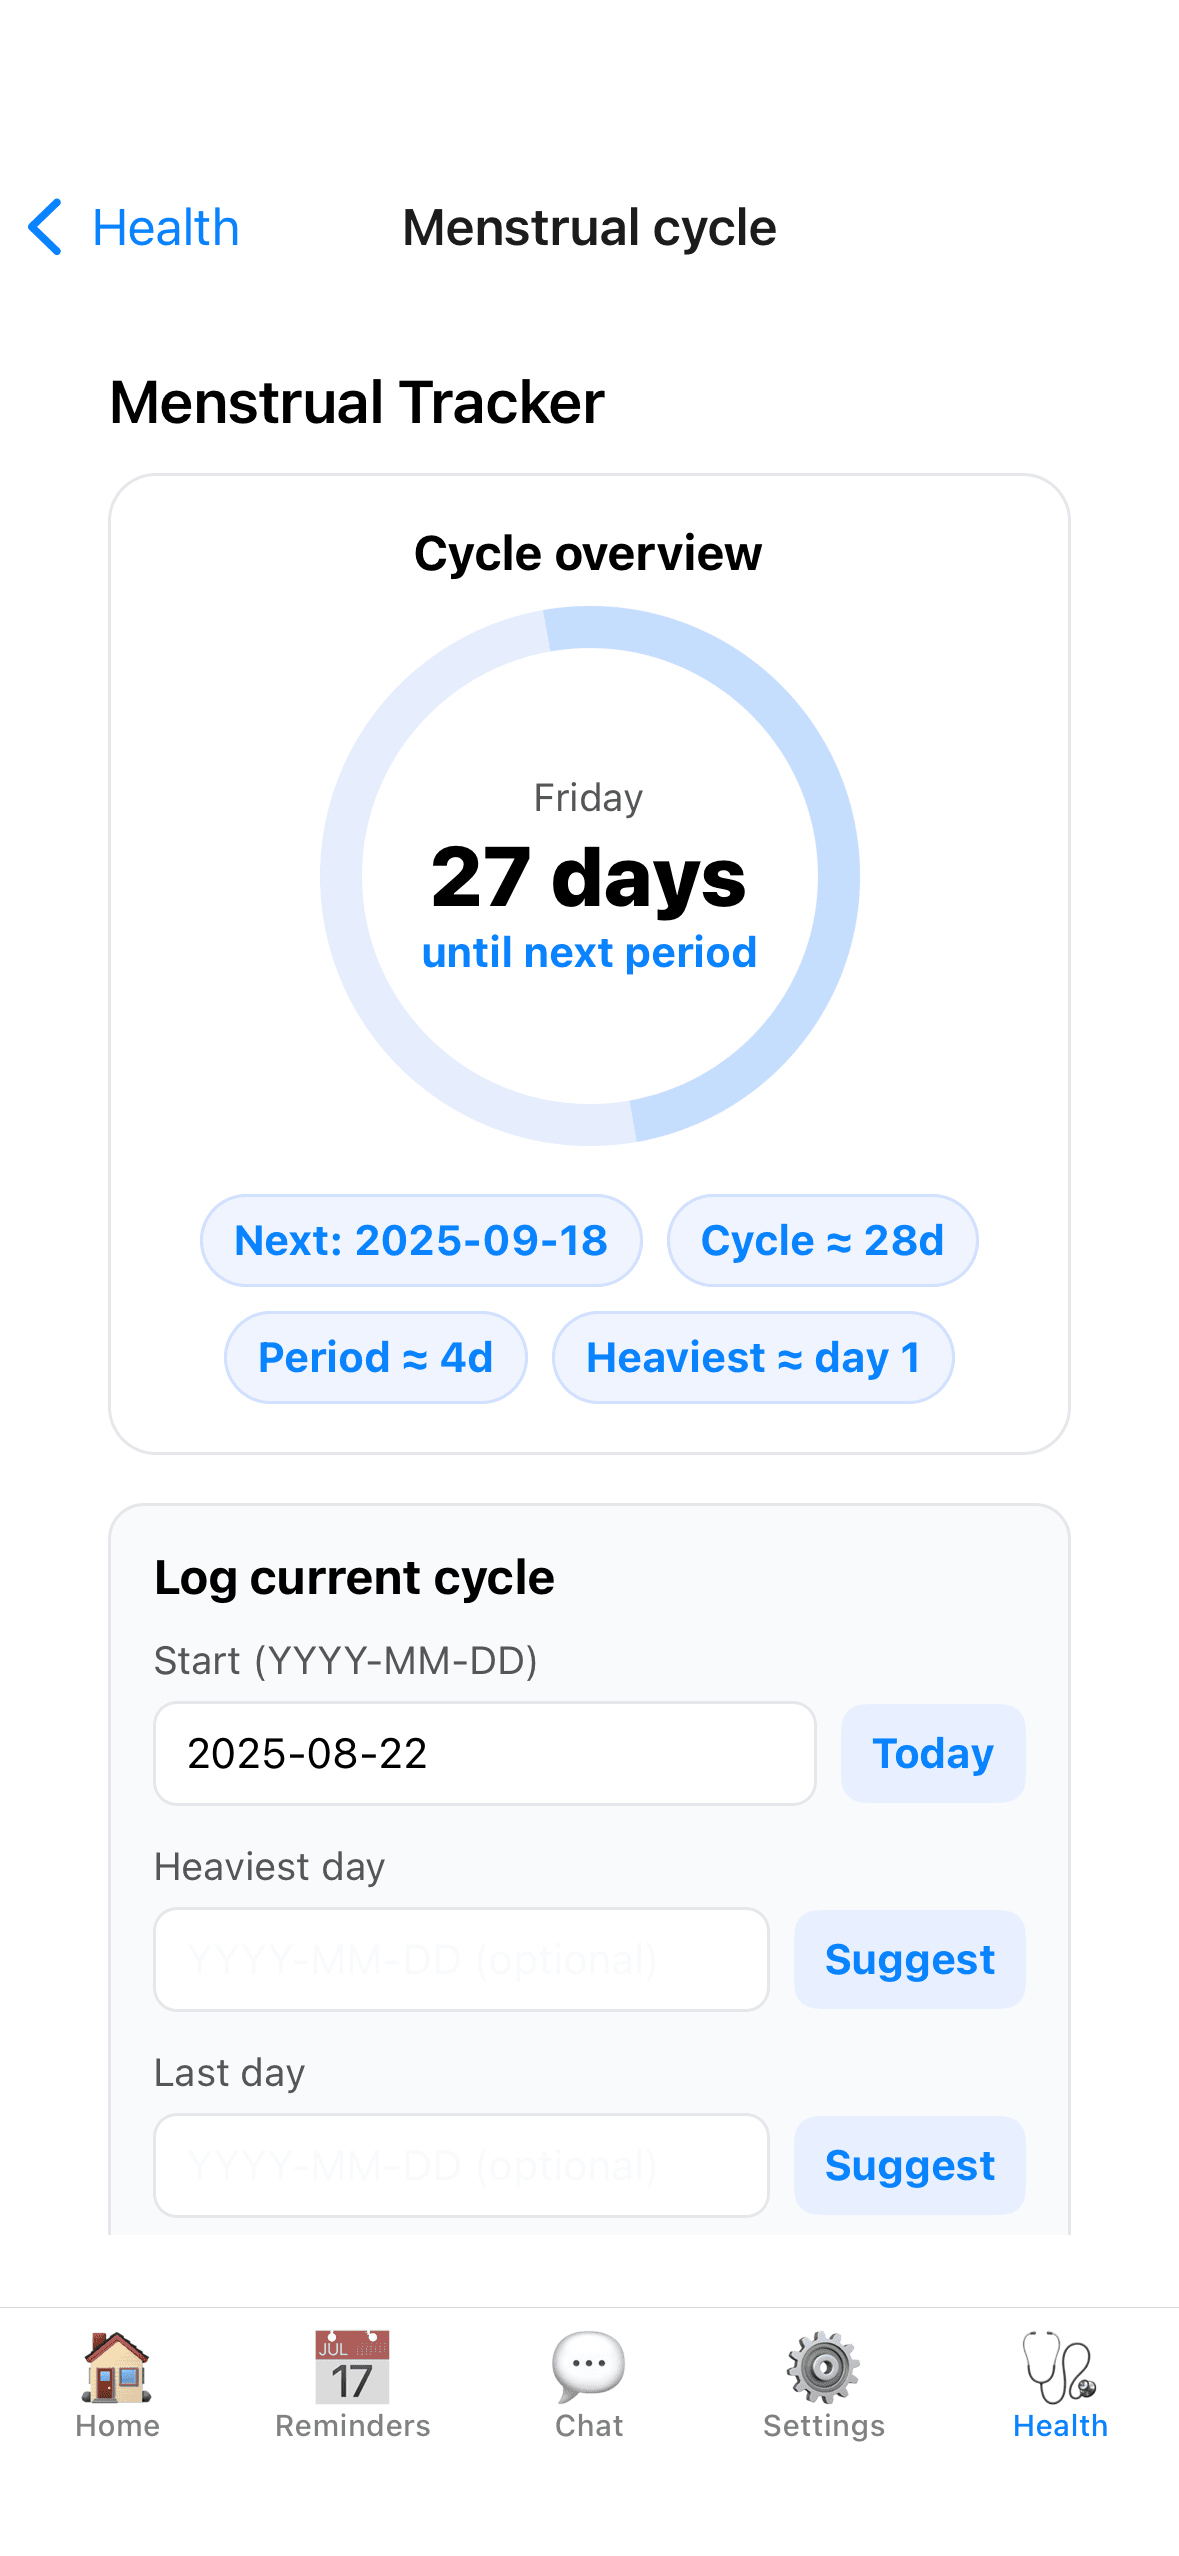Go back via the Health link
This screenshot has width=1179, height=2556.
click(x=166, y=228)
